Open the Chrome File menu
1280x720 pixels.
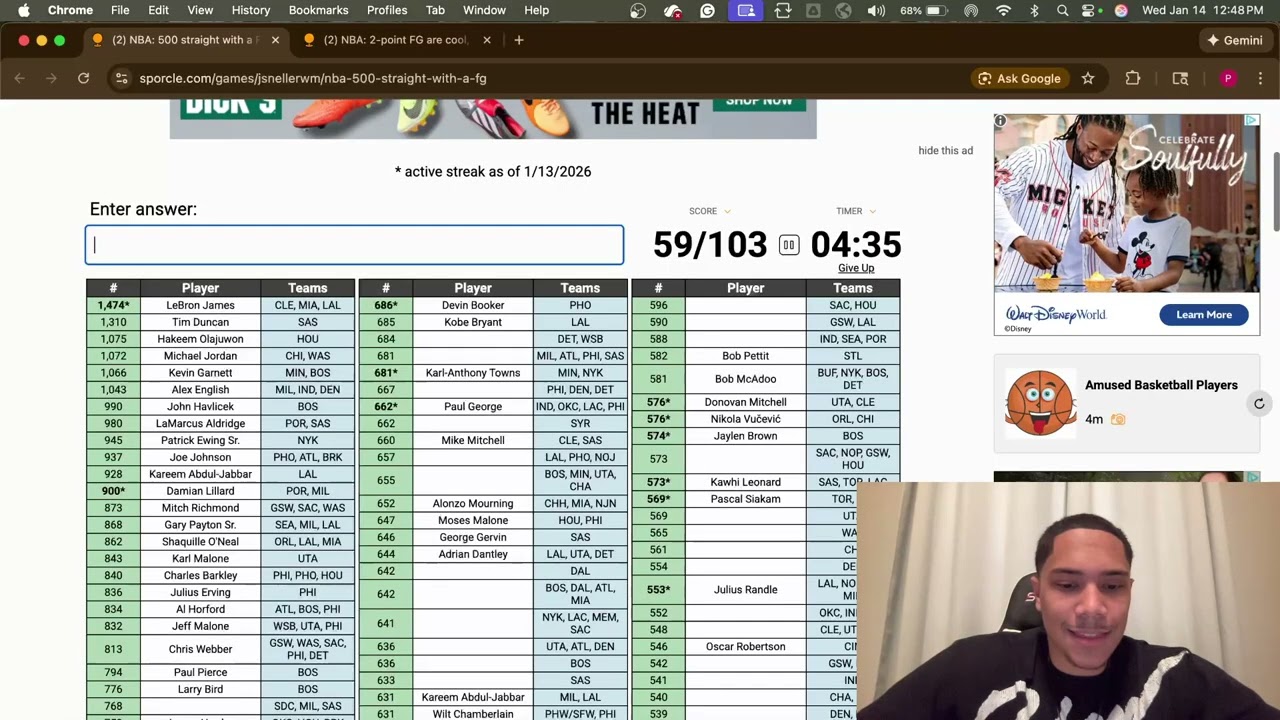click(120, 10)
